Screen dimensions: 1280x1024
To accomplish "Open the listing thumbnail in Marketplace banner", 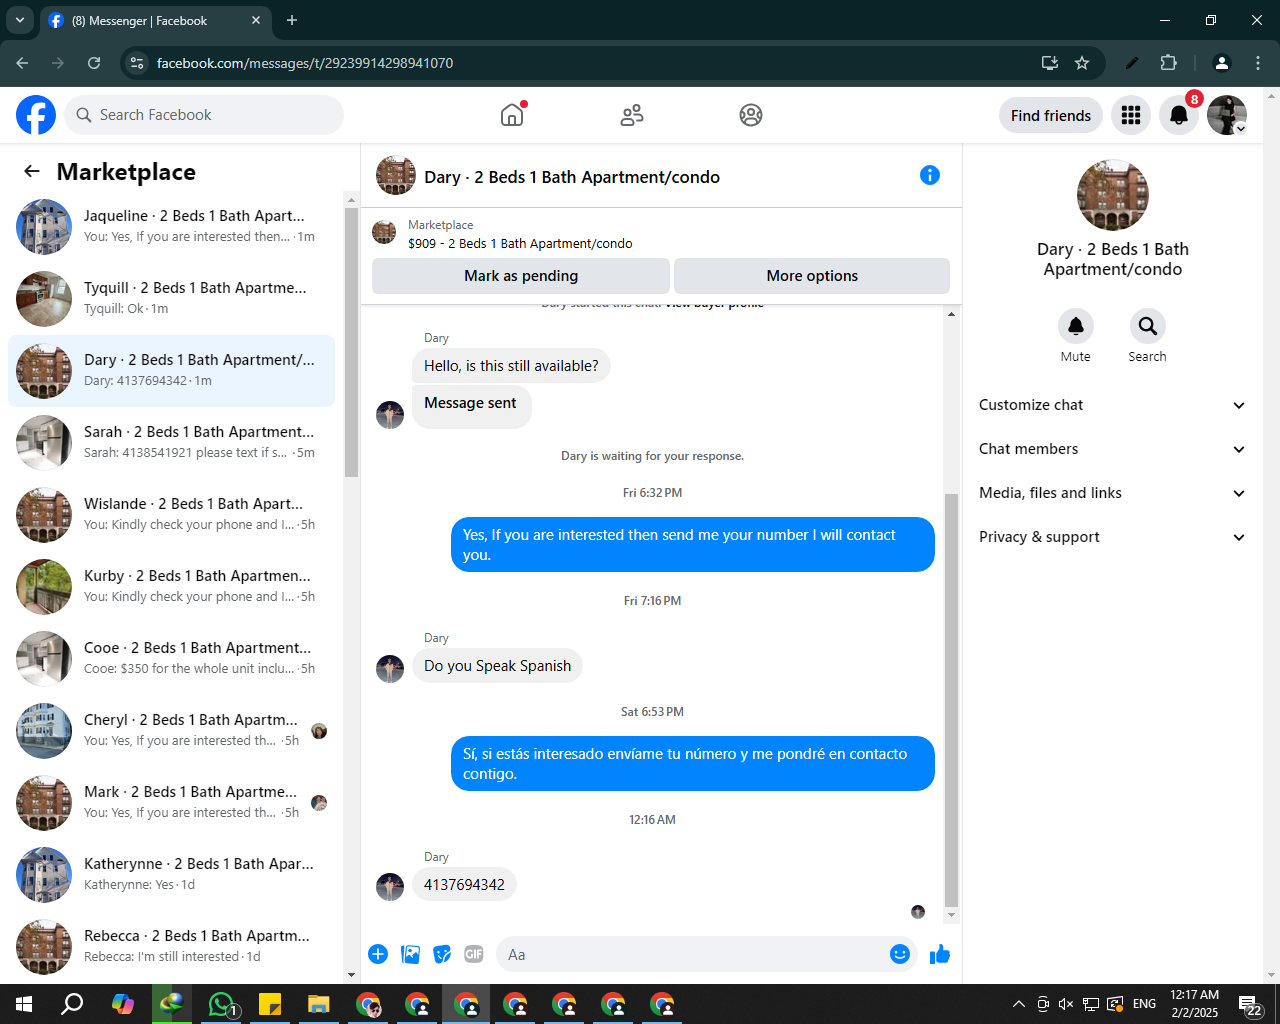I will click(x=384, y=233).
